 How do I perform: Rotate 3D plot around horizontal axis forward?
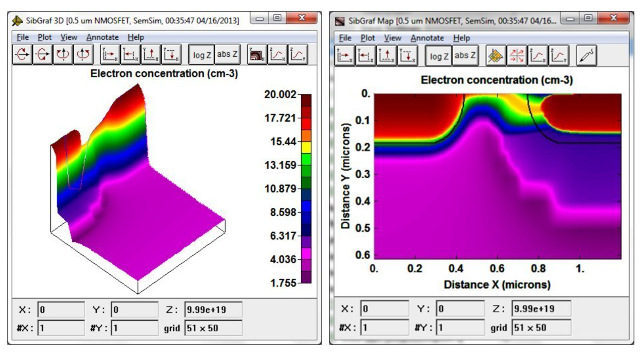[22, 54]
